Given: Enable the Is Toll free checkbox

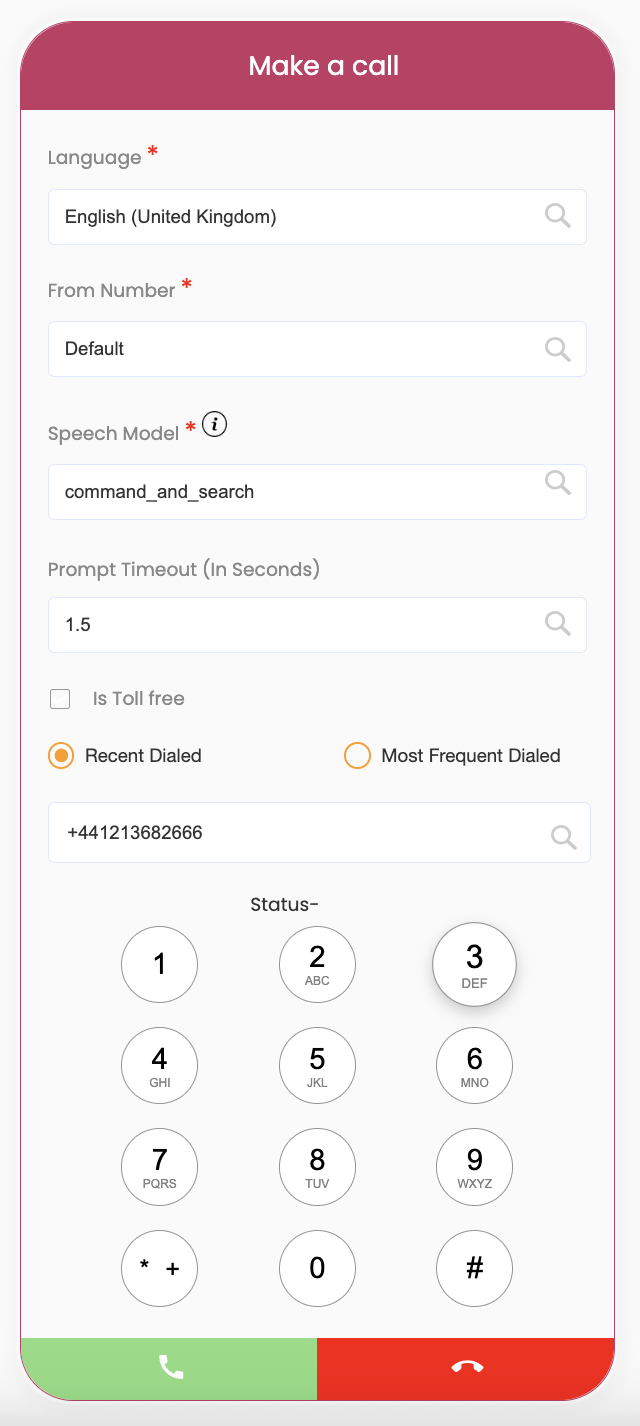Looking at the screenshot, I should (x=61, y=699).
